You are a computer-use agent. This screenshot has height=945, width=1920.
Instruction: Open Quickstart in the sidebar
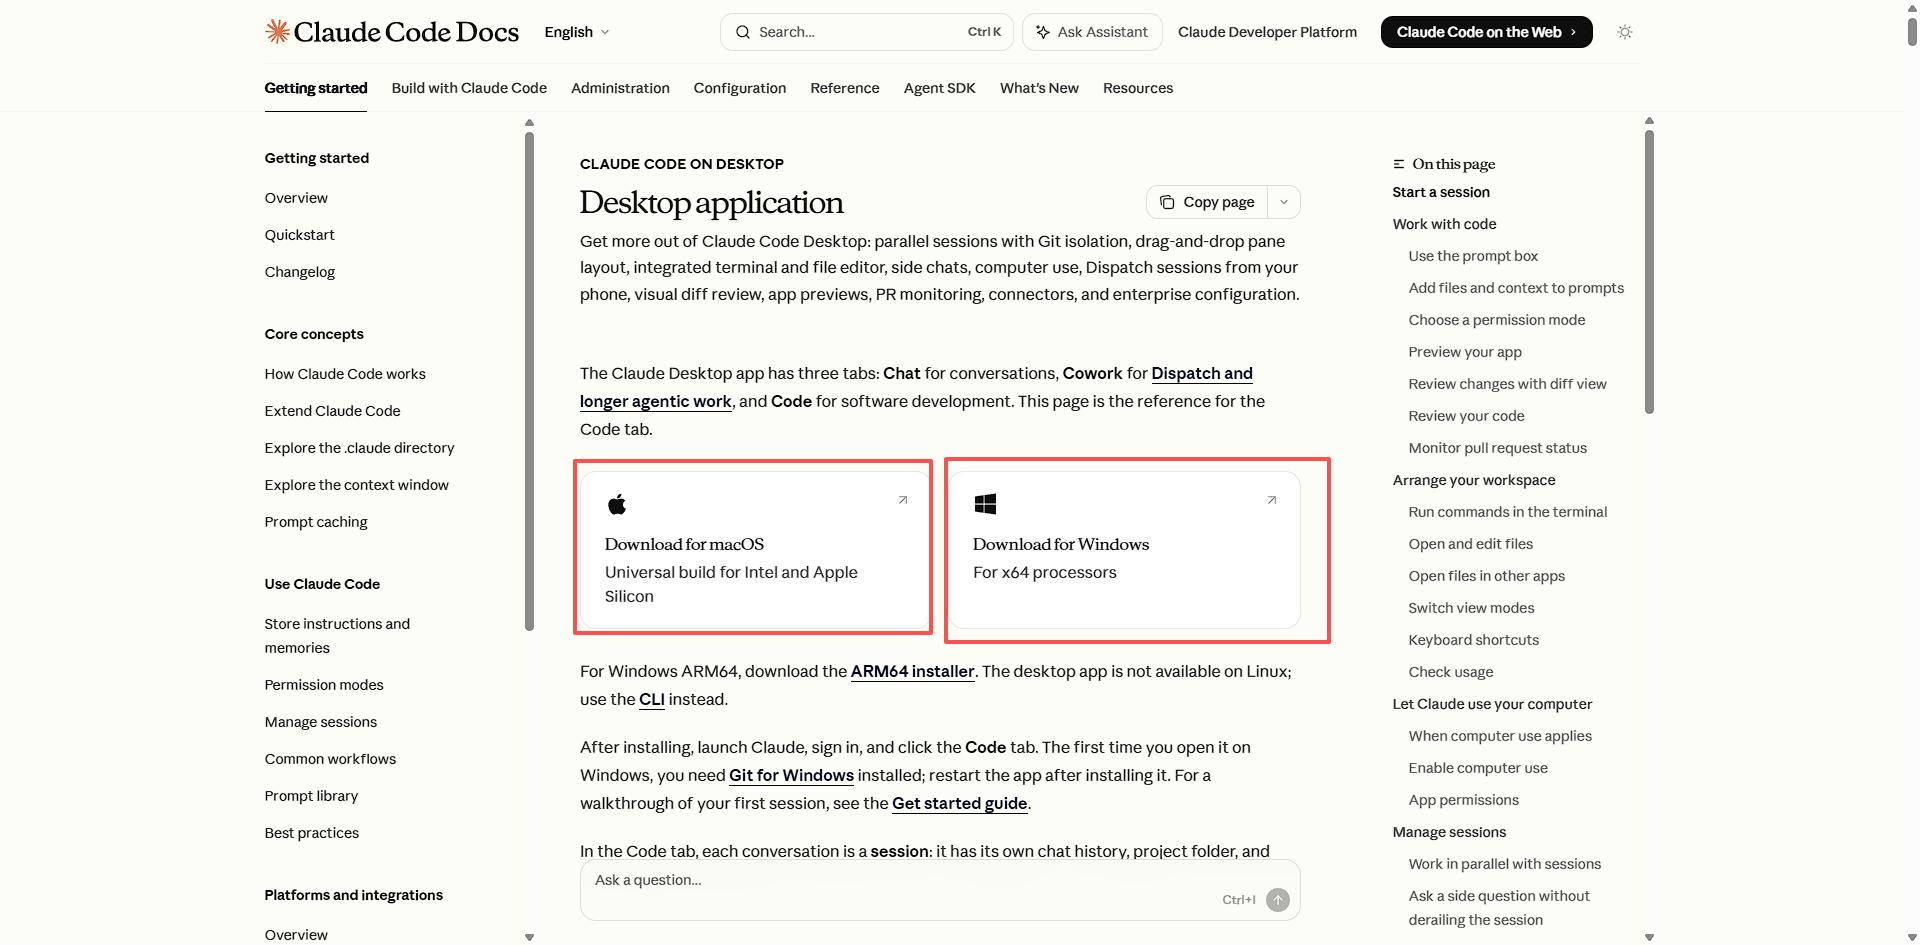click(300, 235)
